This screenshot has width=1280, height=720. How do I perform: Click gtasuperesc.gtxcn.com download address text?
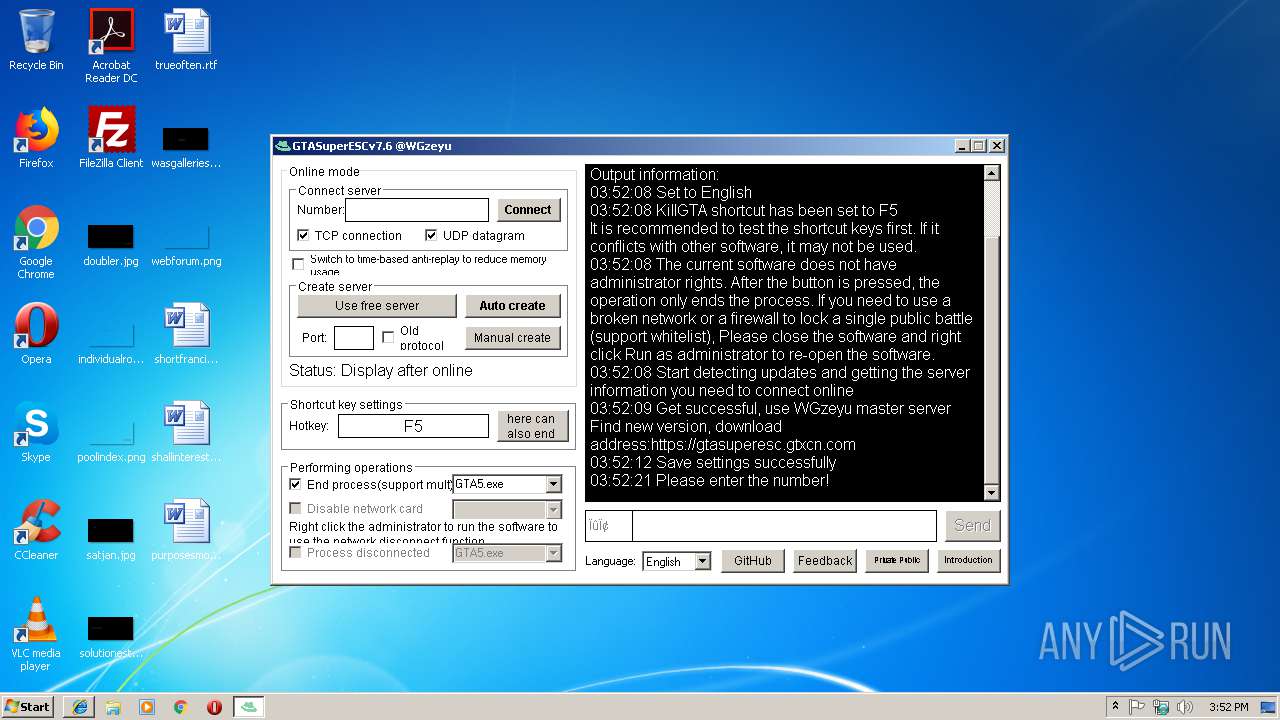point(722,445)
